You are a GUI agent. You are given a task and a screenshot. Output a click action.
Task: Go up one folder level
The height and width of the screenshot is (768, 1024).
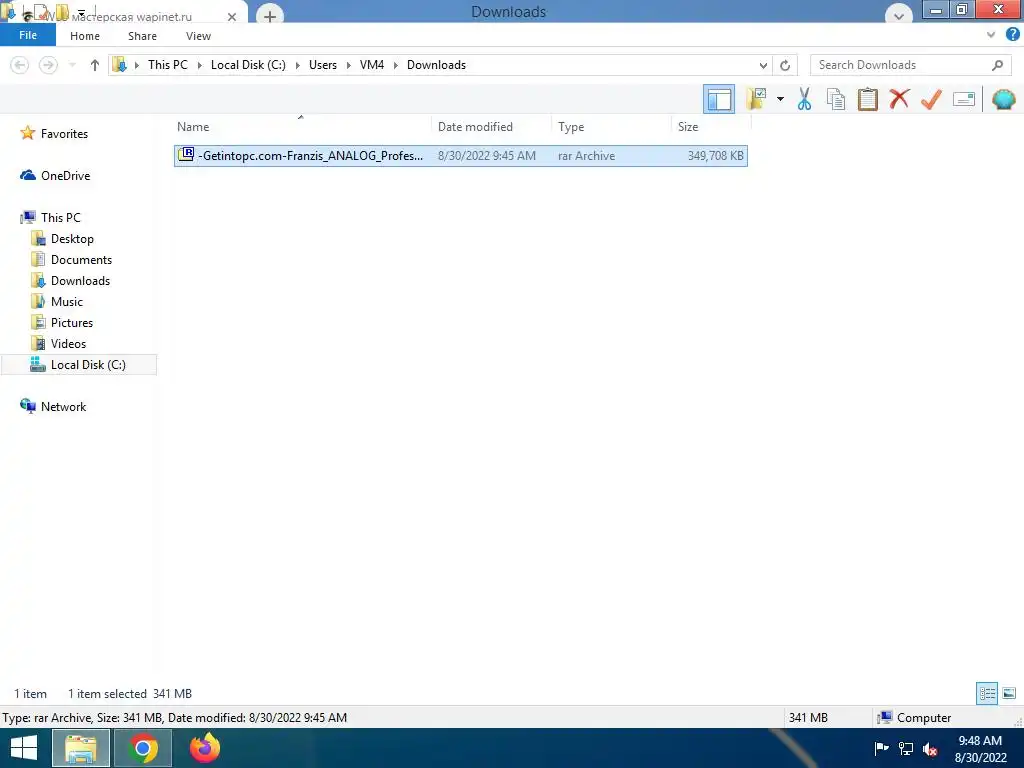(95, 65)
